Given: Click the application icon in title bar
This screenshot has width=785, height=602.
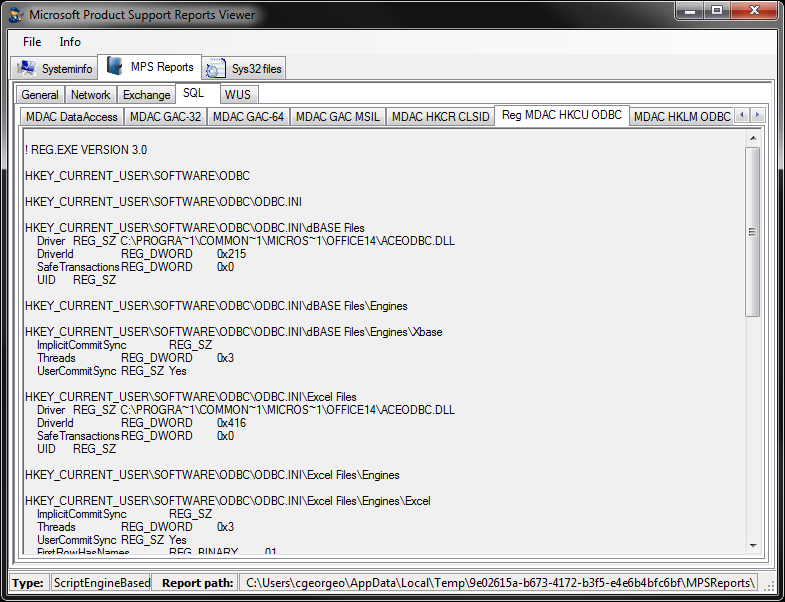Looking at the screenshot, I should tap(15, 15).
